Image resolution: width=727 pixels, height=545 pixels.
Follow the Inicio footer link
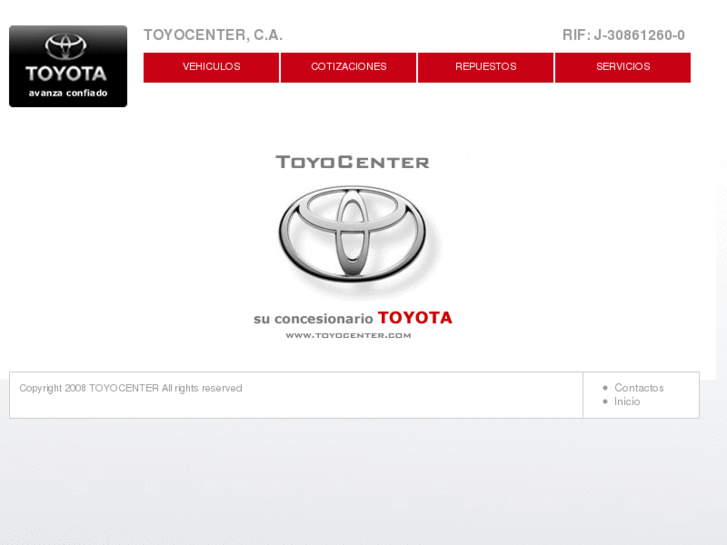point(627,402)
